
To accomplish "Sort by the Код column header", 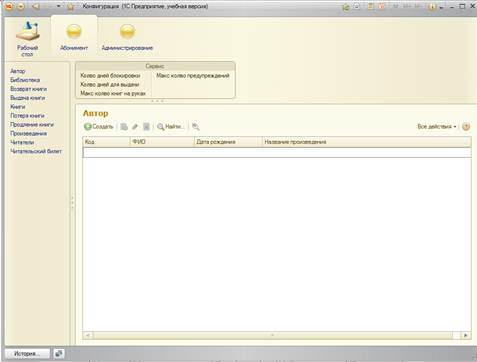I will click(106, 142).
